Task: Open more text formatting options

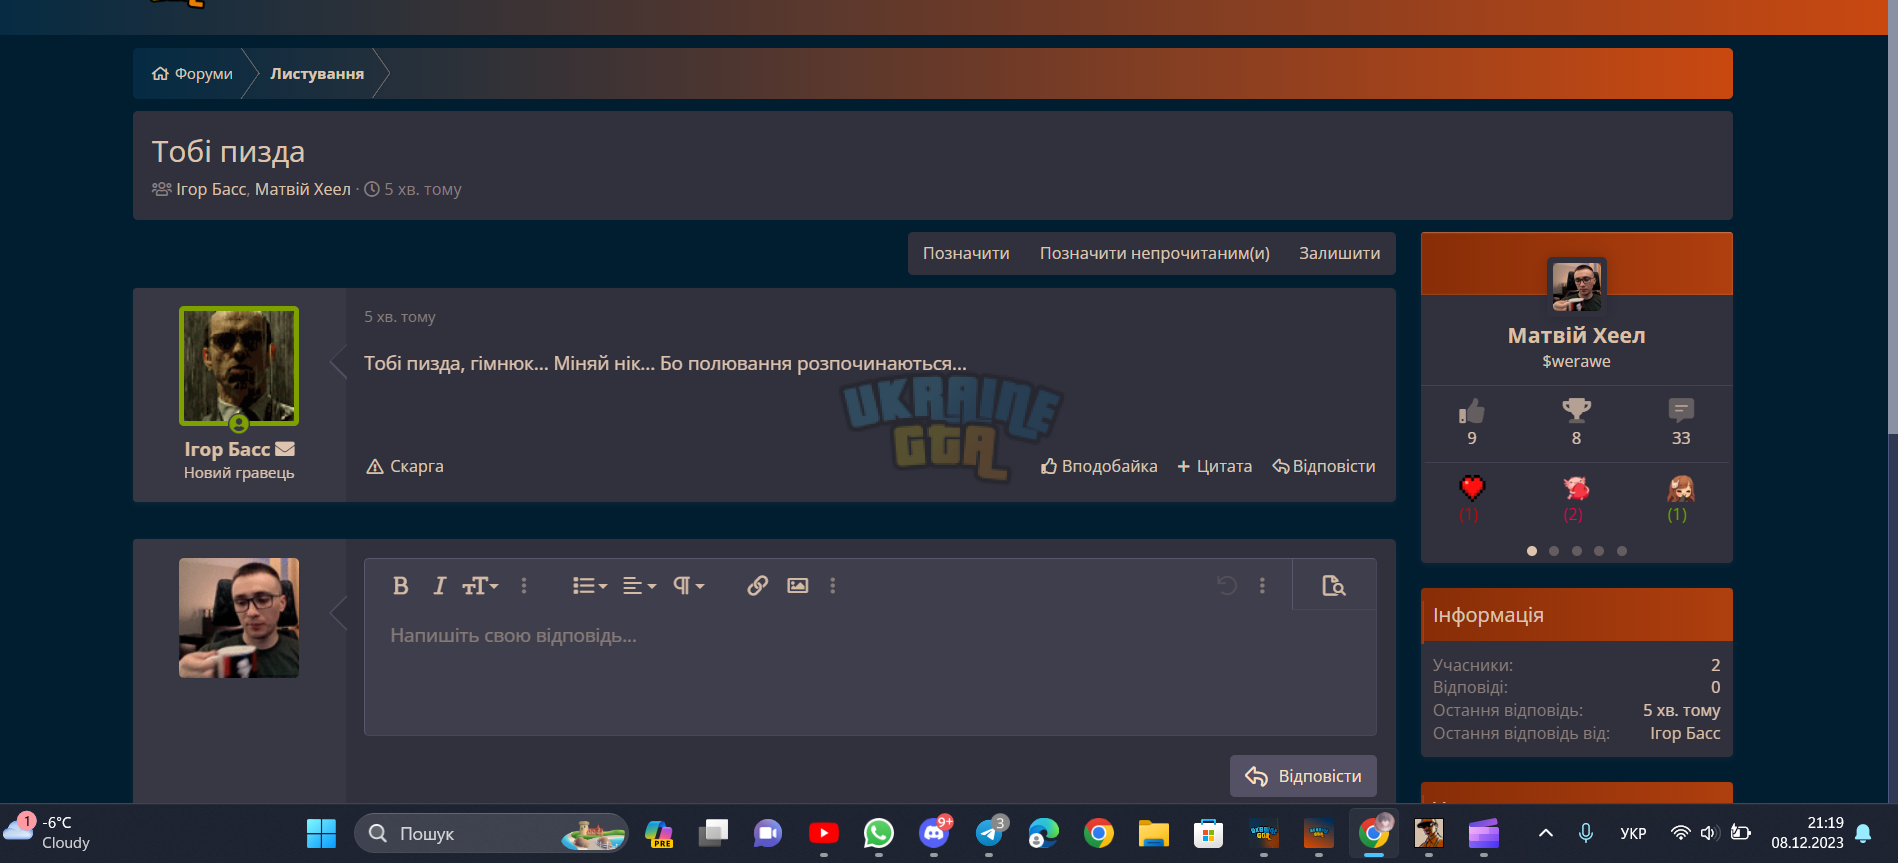Action: coord(524,586)
